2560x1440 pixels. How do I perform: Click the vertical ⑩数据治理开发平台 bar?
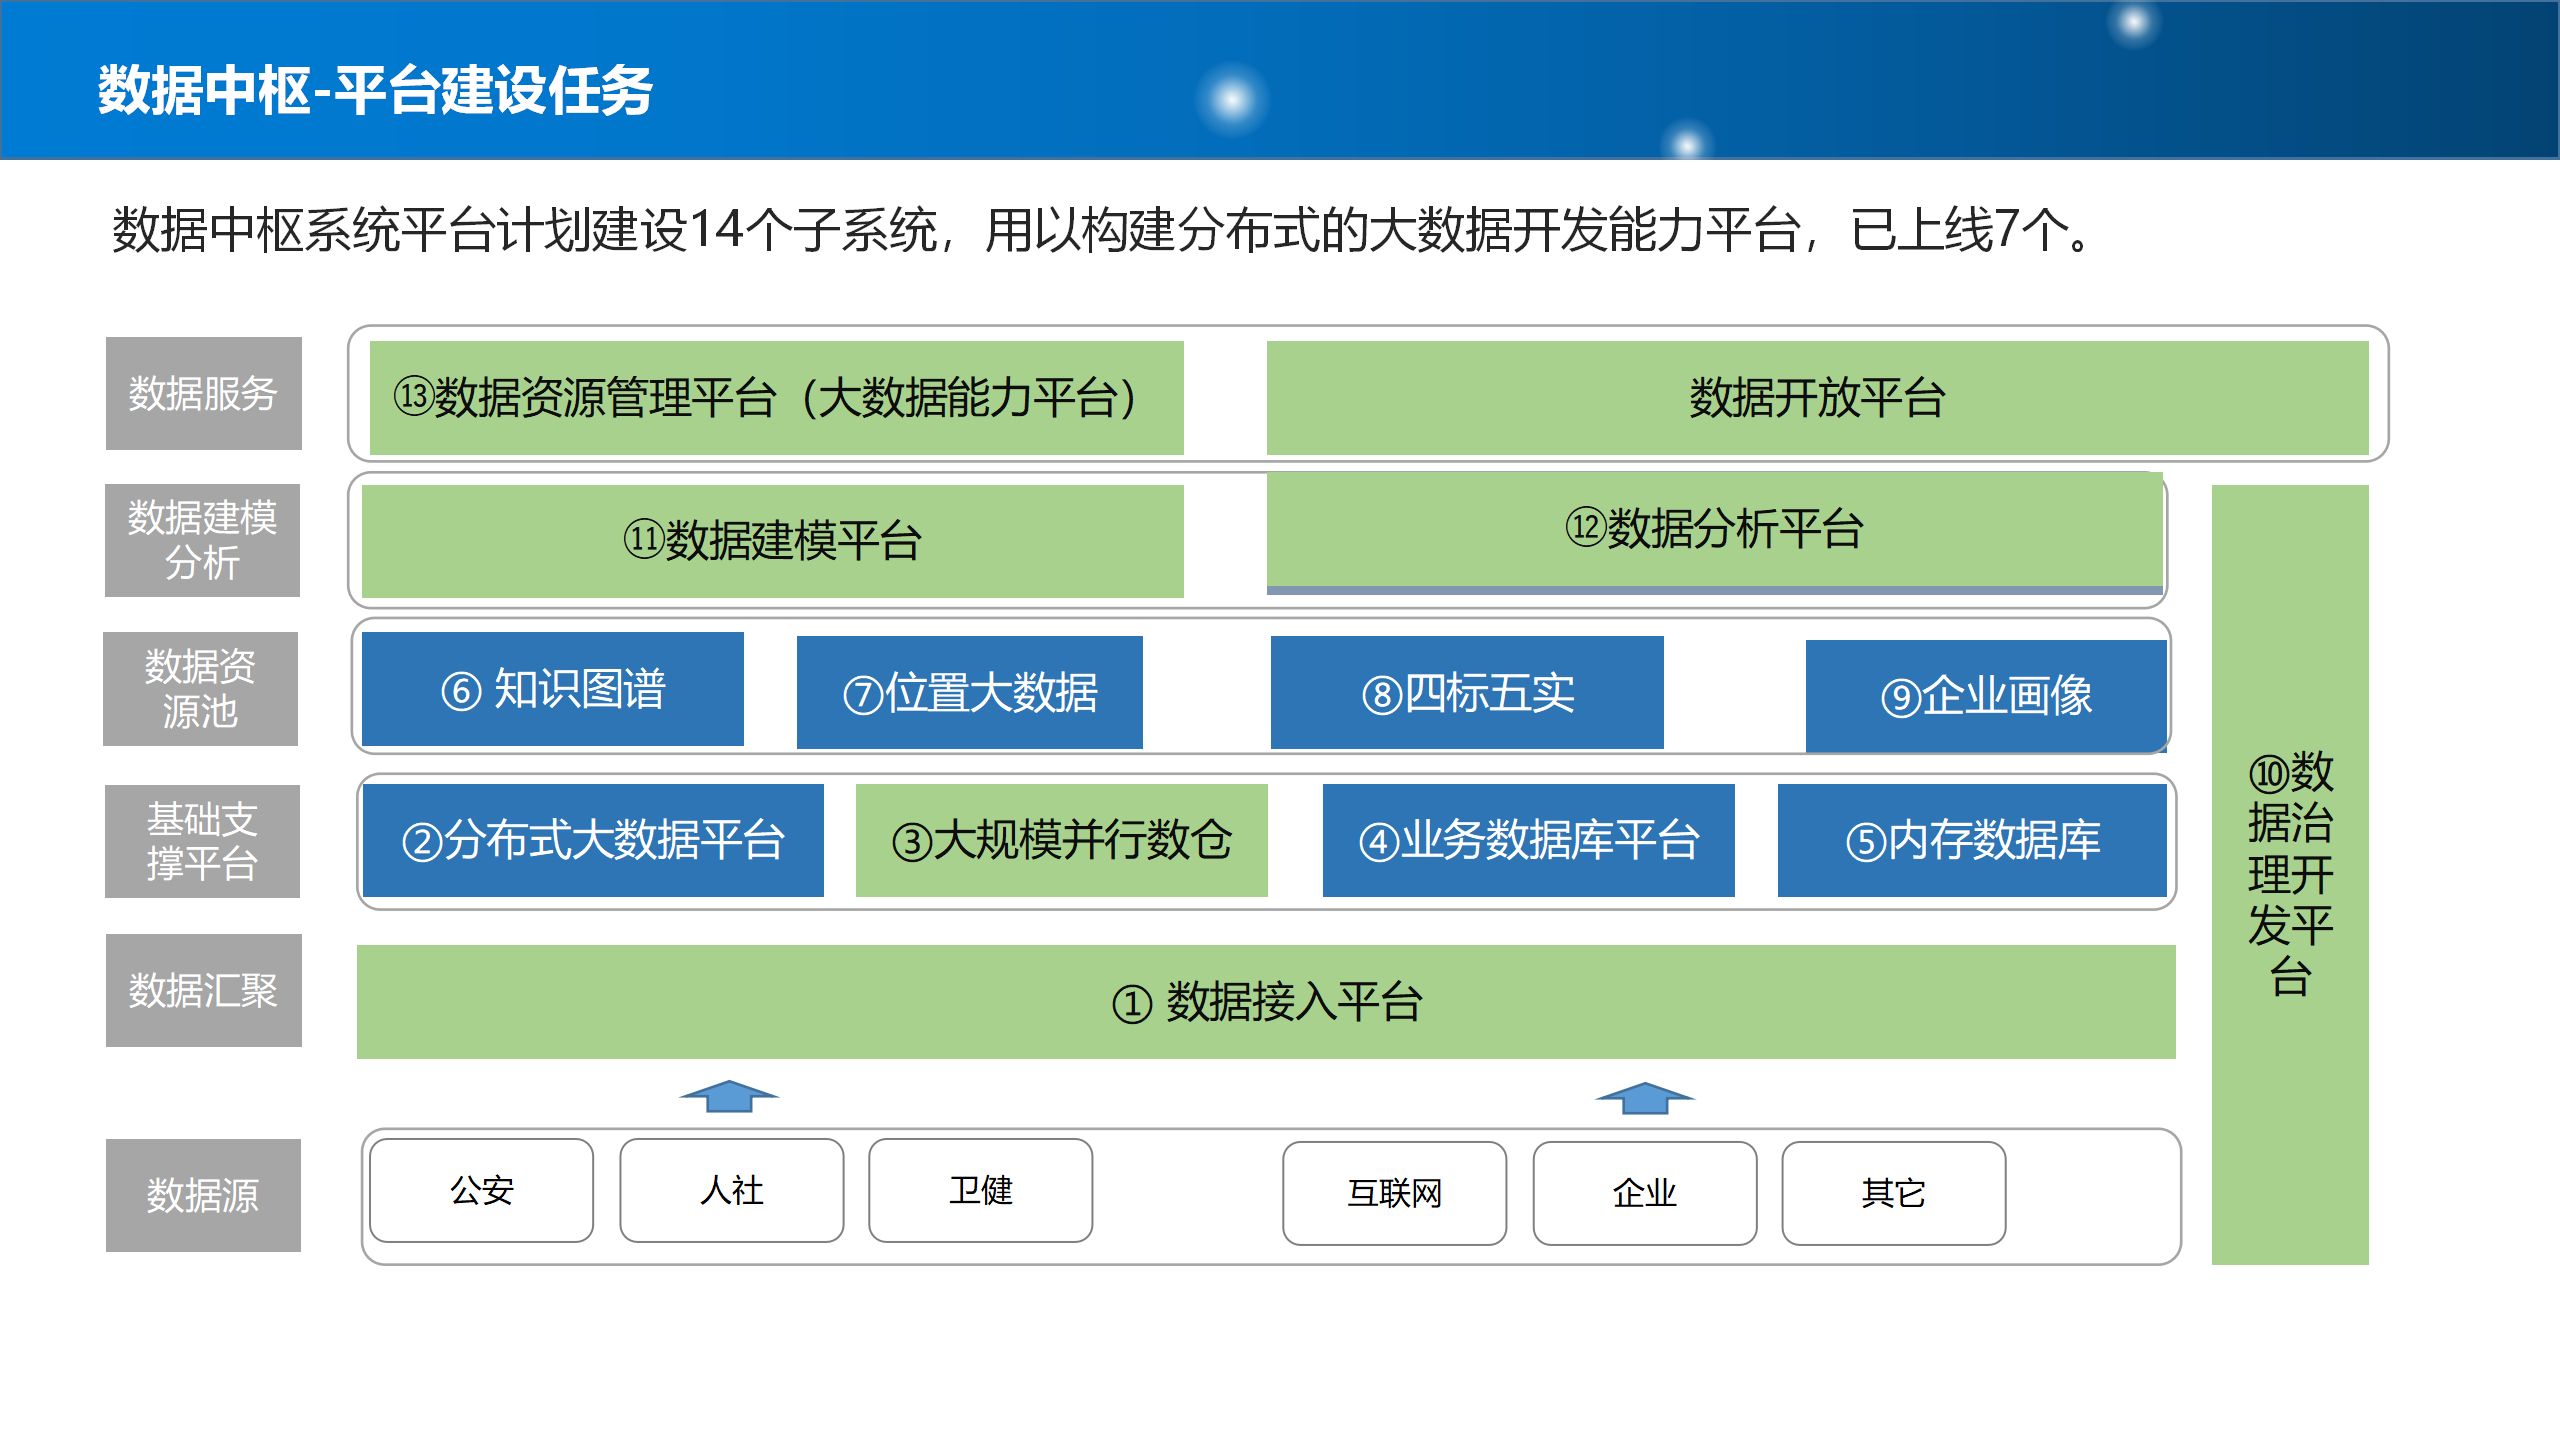click(x=2290, y=875)
